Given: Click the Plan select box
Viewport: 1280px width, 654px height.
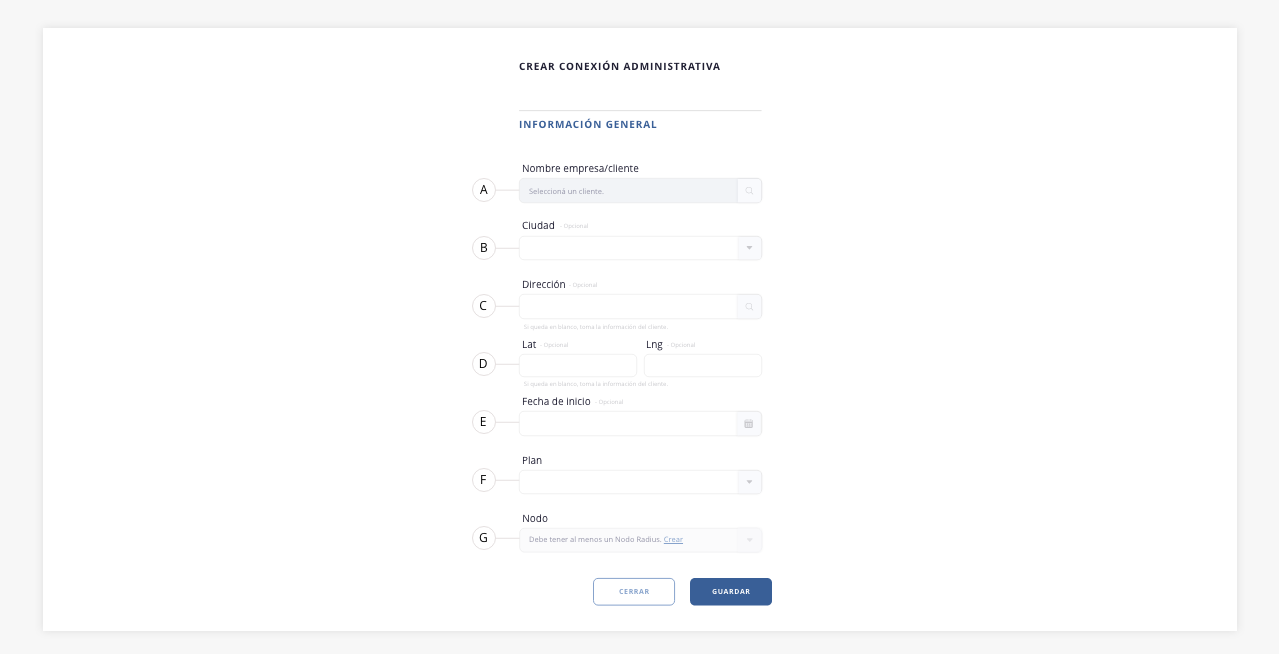Looking at the screenshot, I should coord(640,482).
